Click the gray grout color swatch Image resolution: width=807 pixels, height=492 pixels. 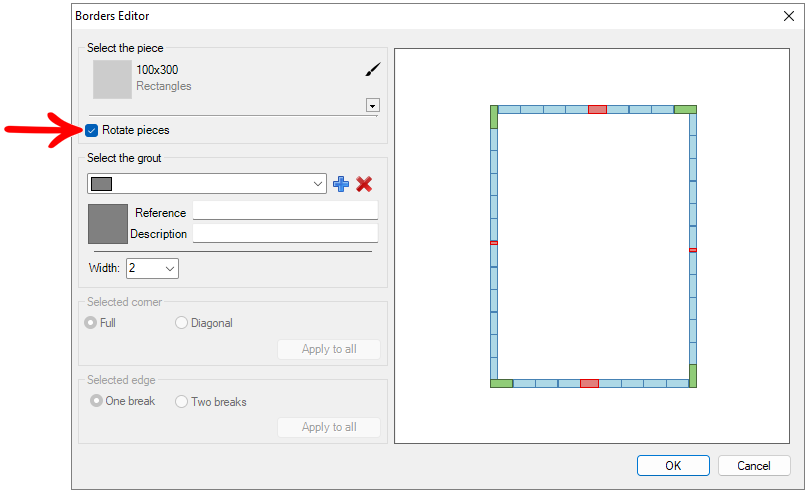click(108, 224)
